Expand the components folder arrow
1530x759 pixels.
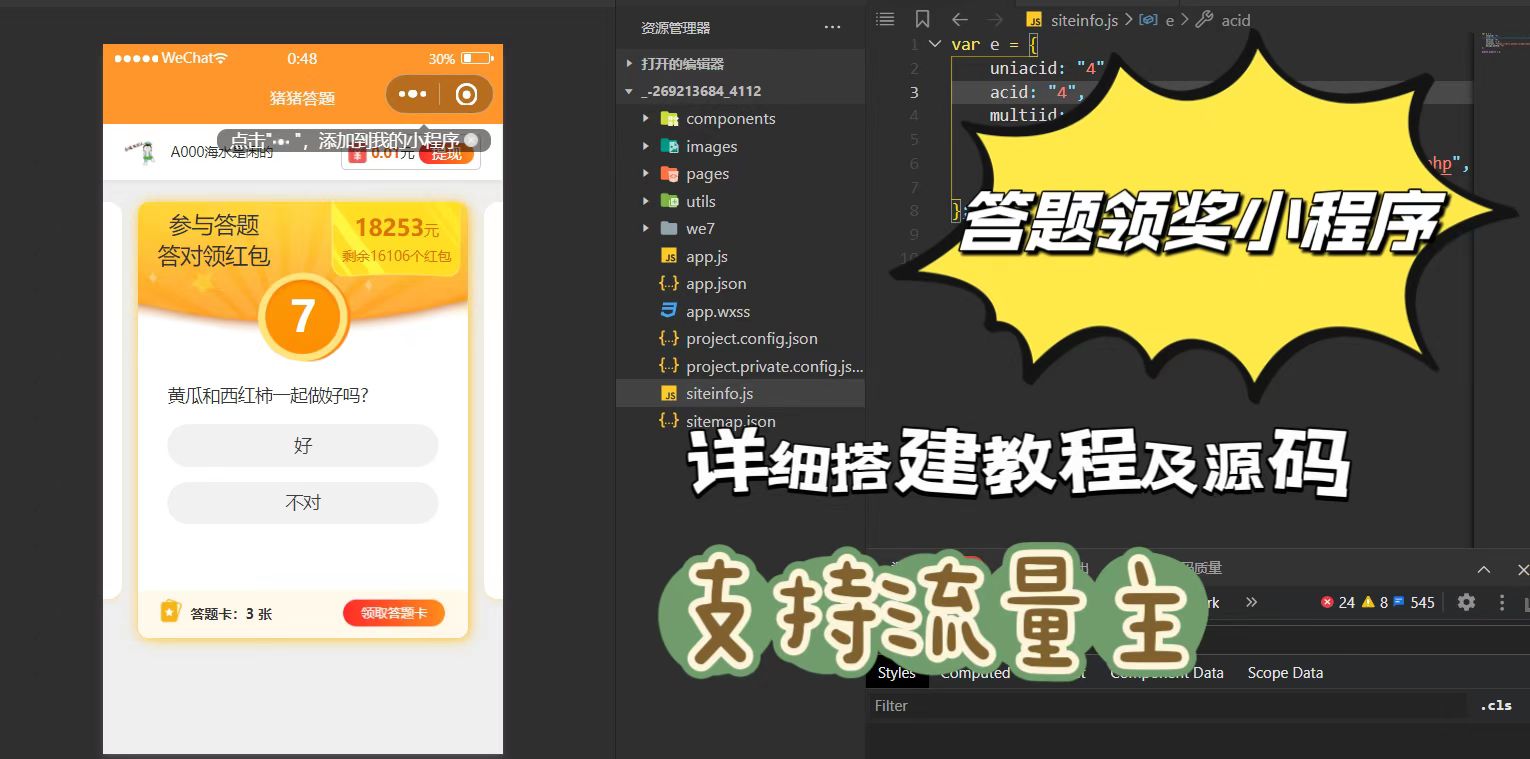click(646, 119)
